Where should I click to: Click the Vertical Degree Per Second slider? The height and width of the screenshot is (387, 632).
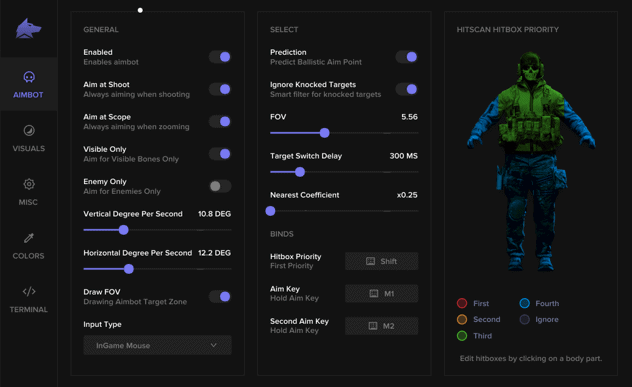(157, 230)
